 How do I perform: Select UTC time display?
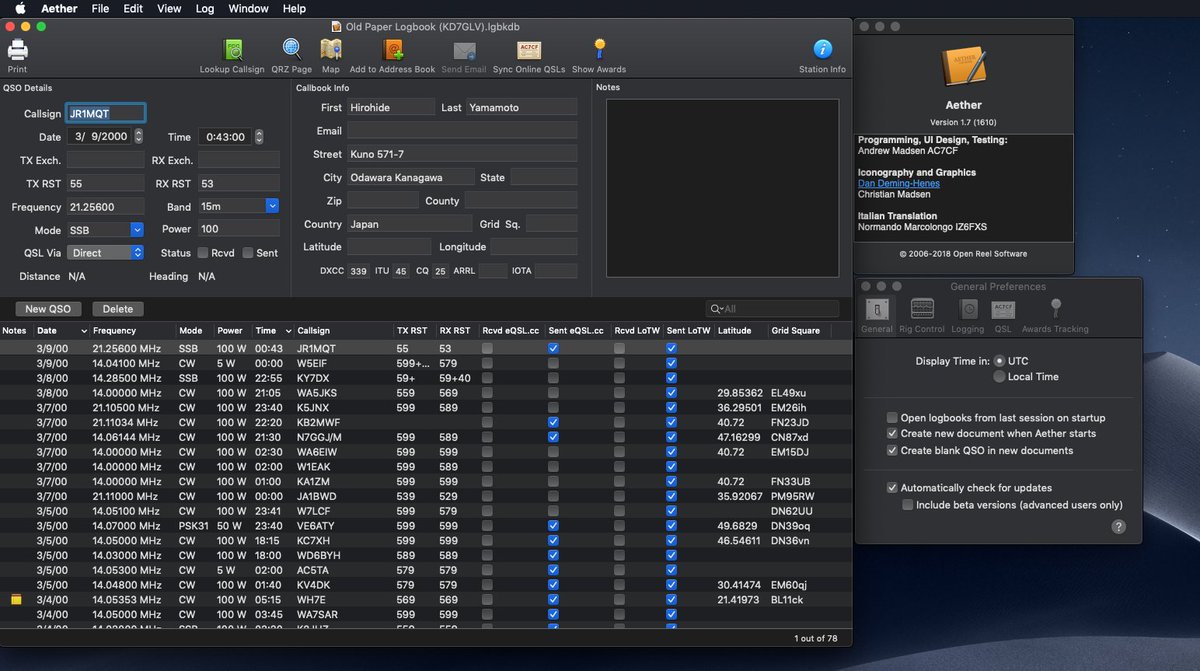(999, 360)
